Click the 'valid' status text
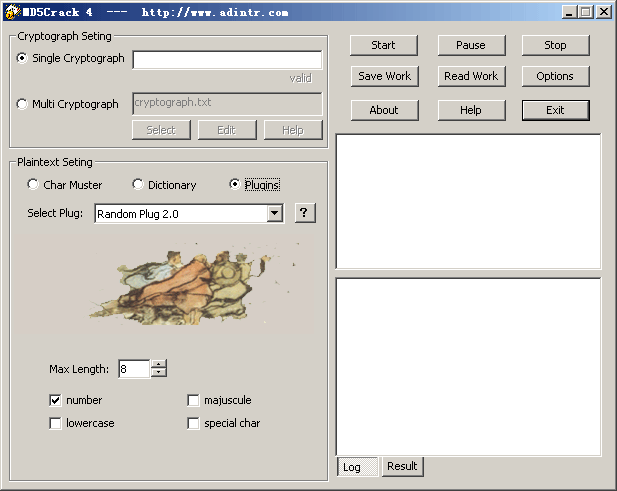This screenshot has width=617, height=491. (x=301, y=78)
